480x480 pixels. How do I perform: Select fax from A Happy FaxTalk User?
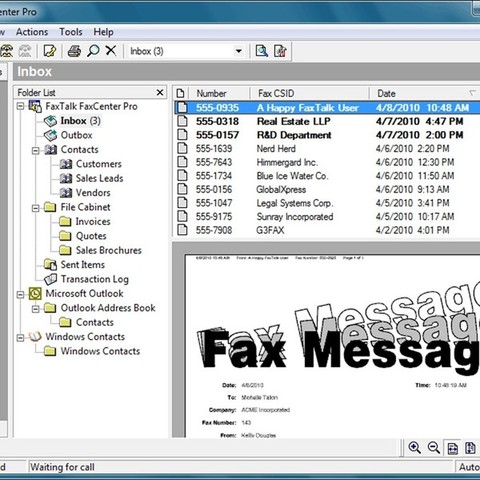(327, 108)
